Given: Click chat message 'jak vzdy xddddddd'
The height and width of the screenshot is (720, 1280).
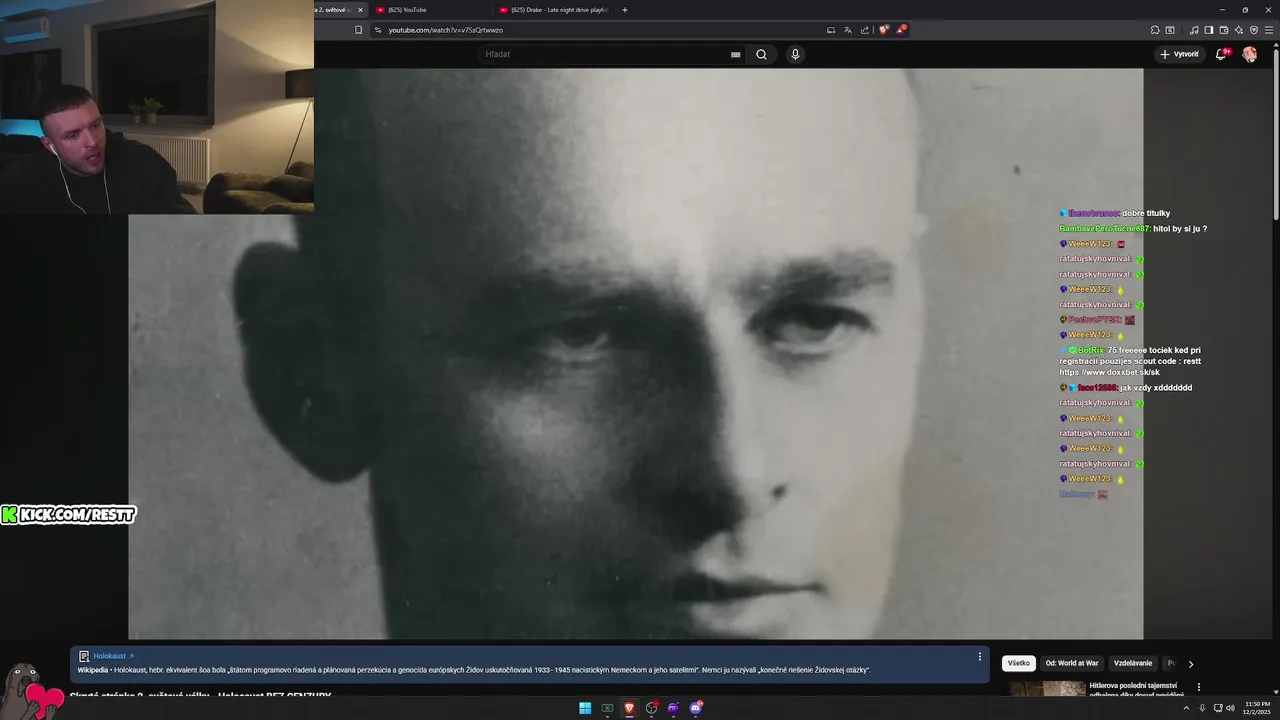Looking at the screenshot, I should coord(1156,388).
